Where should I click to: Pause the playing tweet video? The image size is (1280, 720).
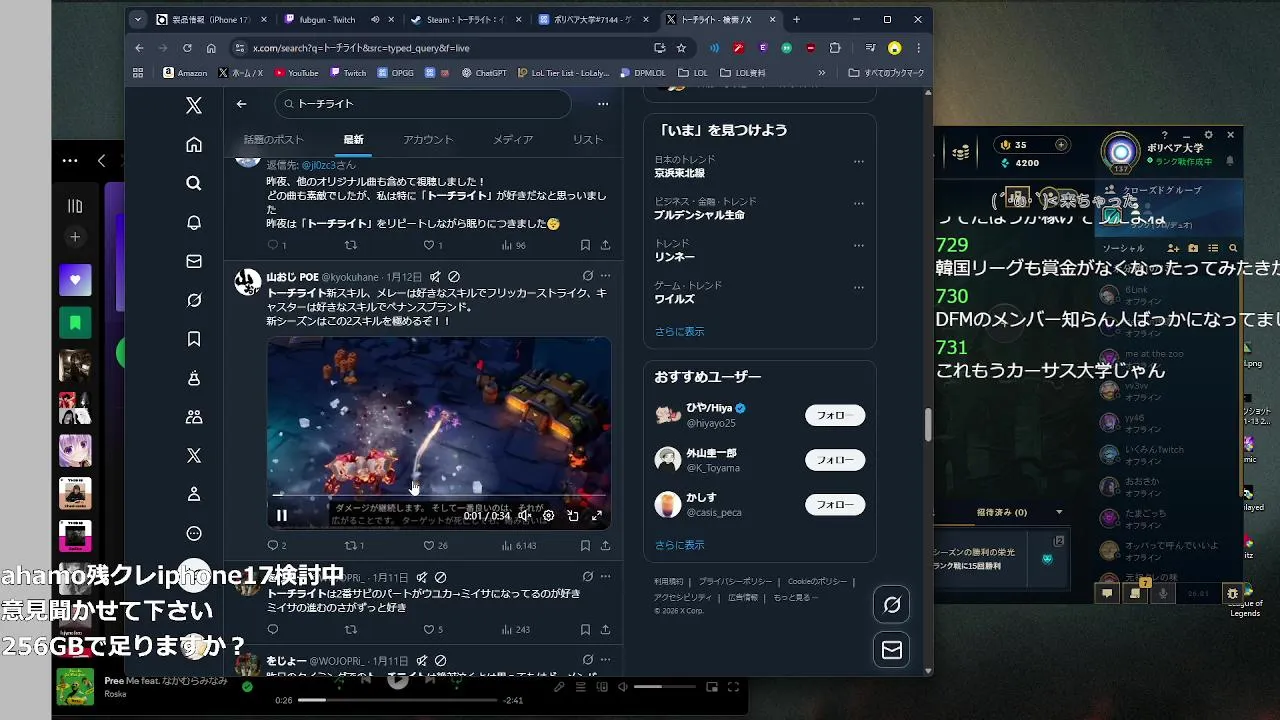(282, 516)
